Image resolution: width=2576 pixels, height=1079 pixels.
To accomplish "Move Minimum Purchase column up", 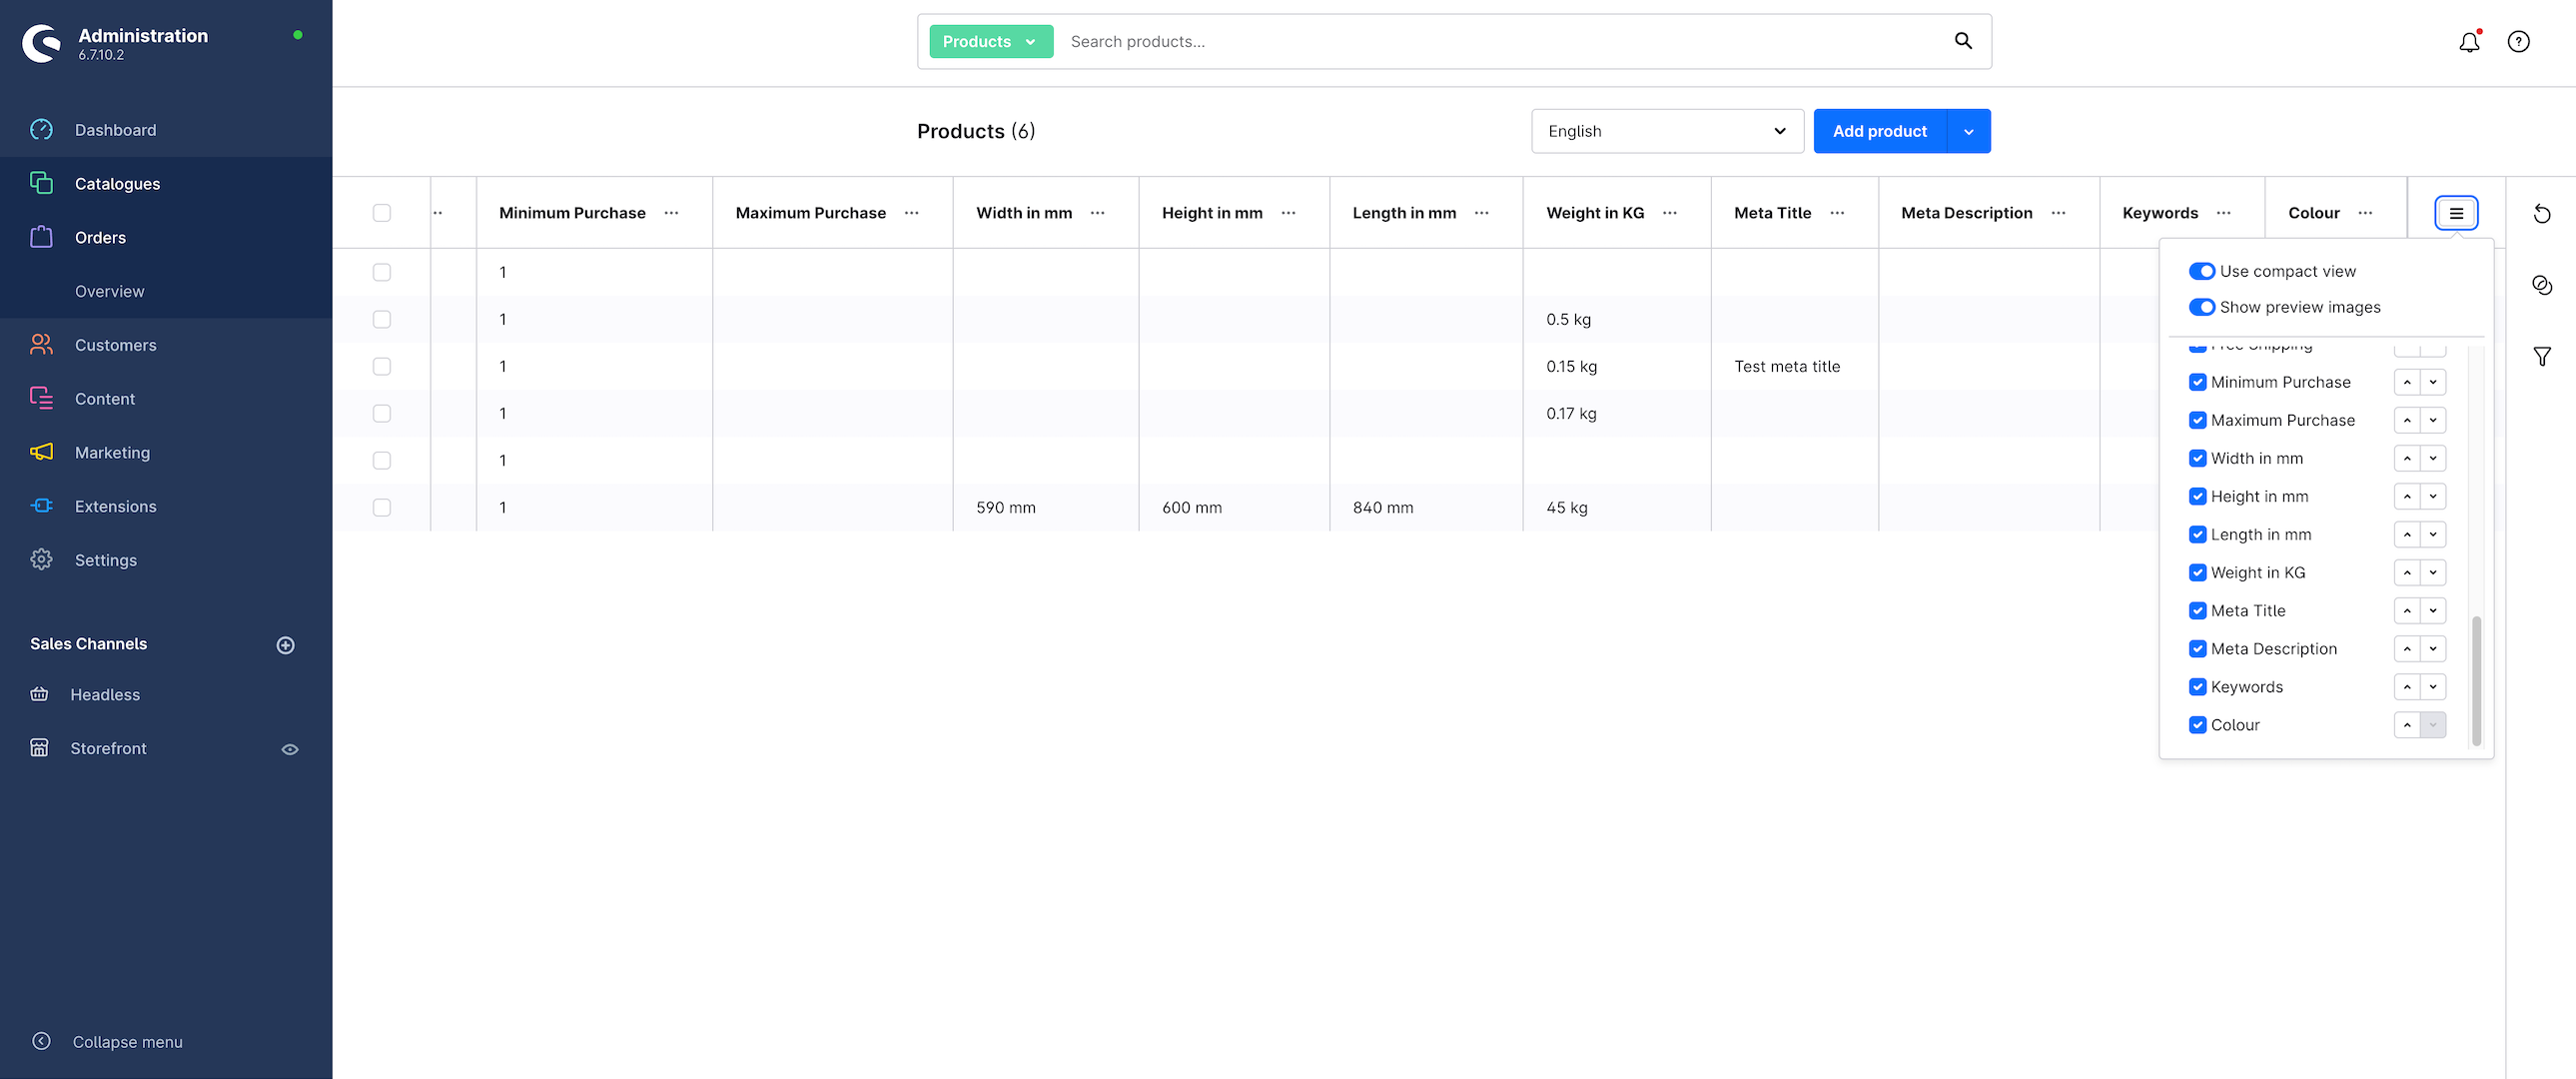I will pyautogui.click(x=2407, y=382).
